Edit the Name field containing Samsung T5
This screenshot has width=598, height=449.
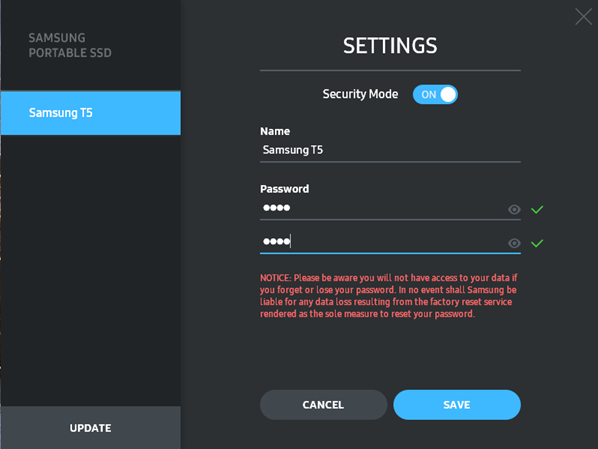390,150
